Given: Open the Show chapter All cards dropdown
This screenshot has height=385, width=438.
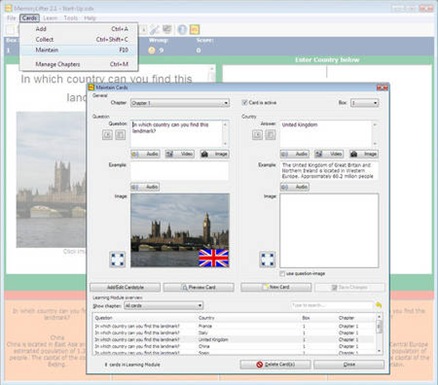Looking at the screenshot, I should (163, 305).
